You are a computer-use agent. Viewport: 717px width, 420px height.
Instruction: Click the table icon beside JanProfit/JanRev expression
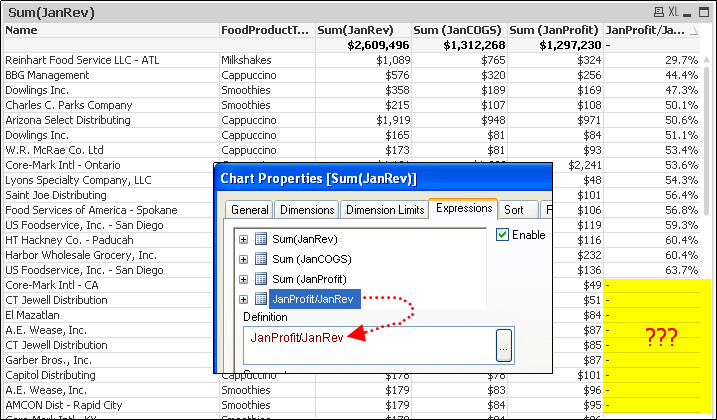(260, 298)
